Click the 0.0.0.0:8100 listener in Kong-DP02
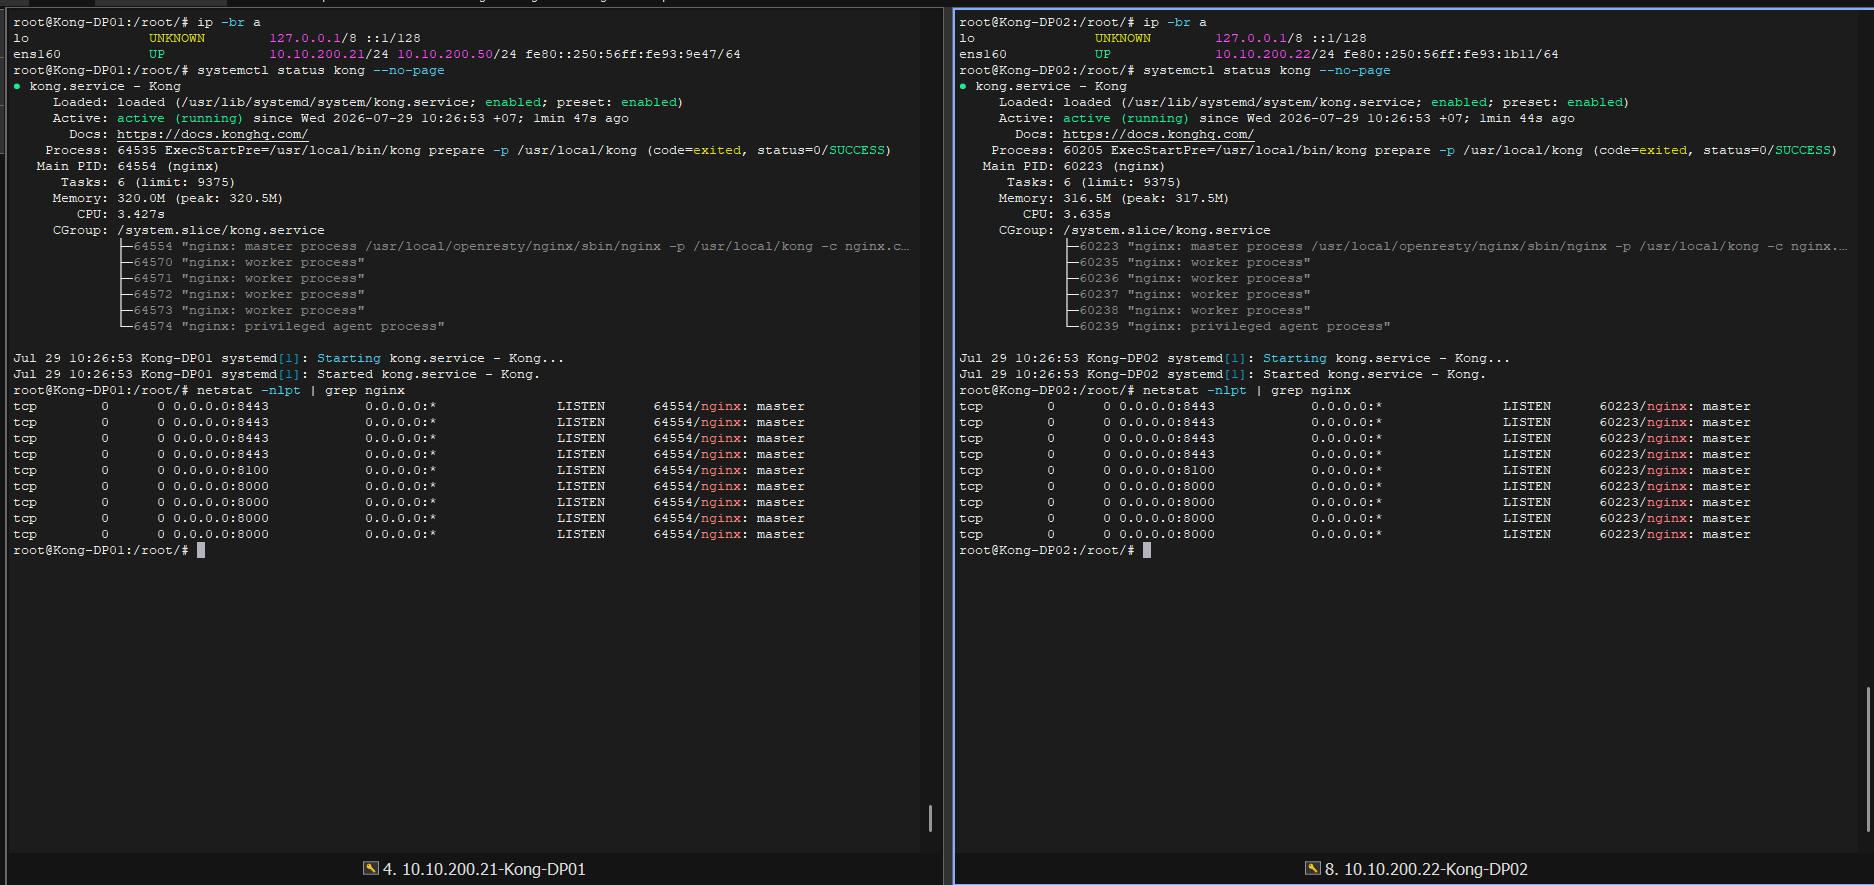 coord(1167,470)
